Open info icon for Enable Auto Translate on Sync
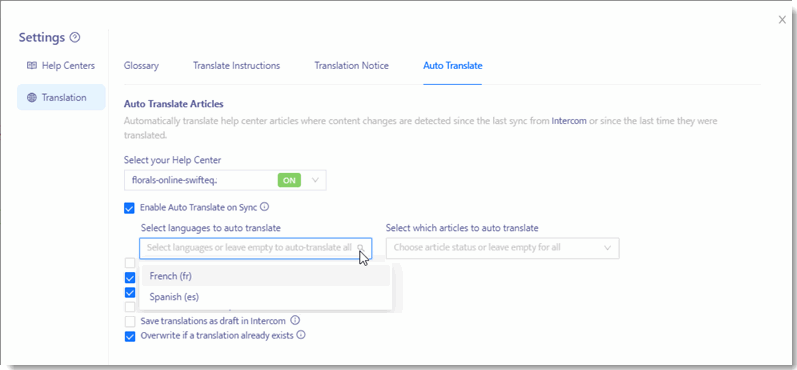The width and height of the screenshot is (797, 370). point(264,207)
